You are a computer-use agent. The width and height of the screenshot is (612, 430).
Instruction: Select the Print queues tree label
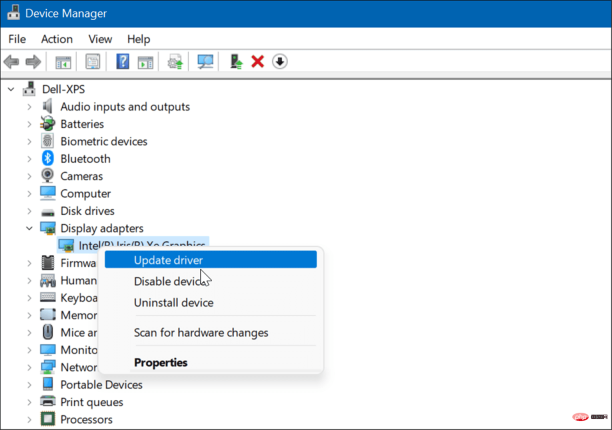click(91, 402)
